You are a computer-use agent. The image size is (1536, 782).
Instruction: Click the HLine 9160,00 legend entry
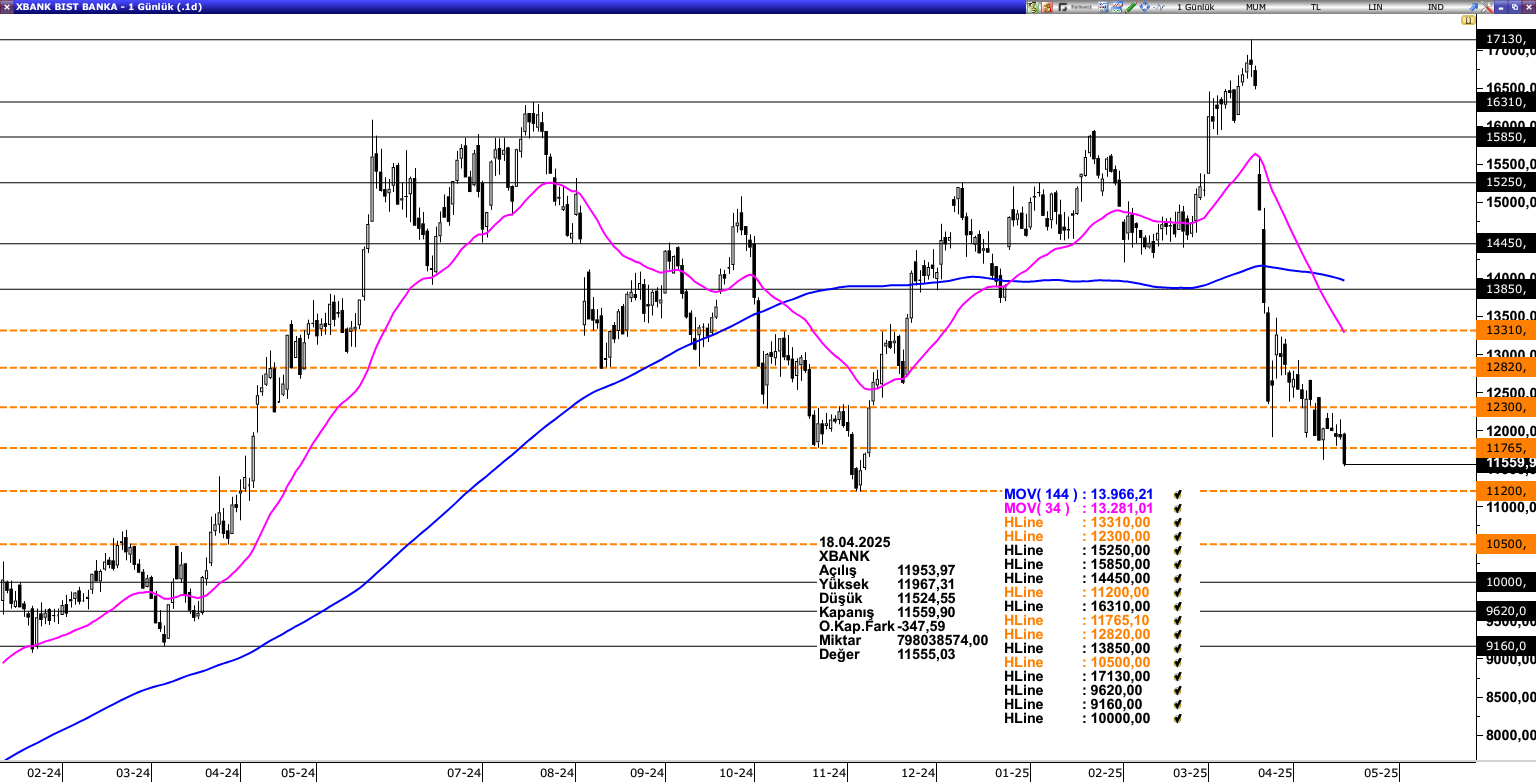(x=1073, y=704)
